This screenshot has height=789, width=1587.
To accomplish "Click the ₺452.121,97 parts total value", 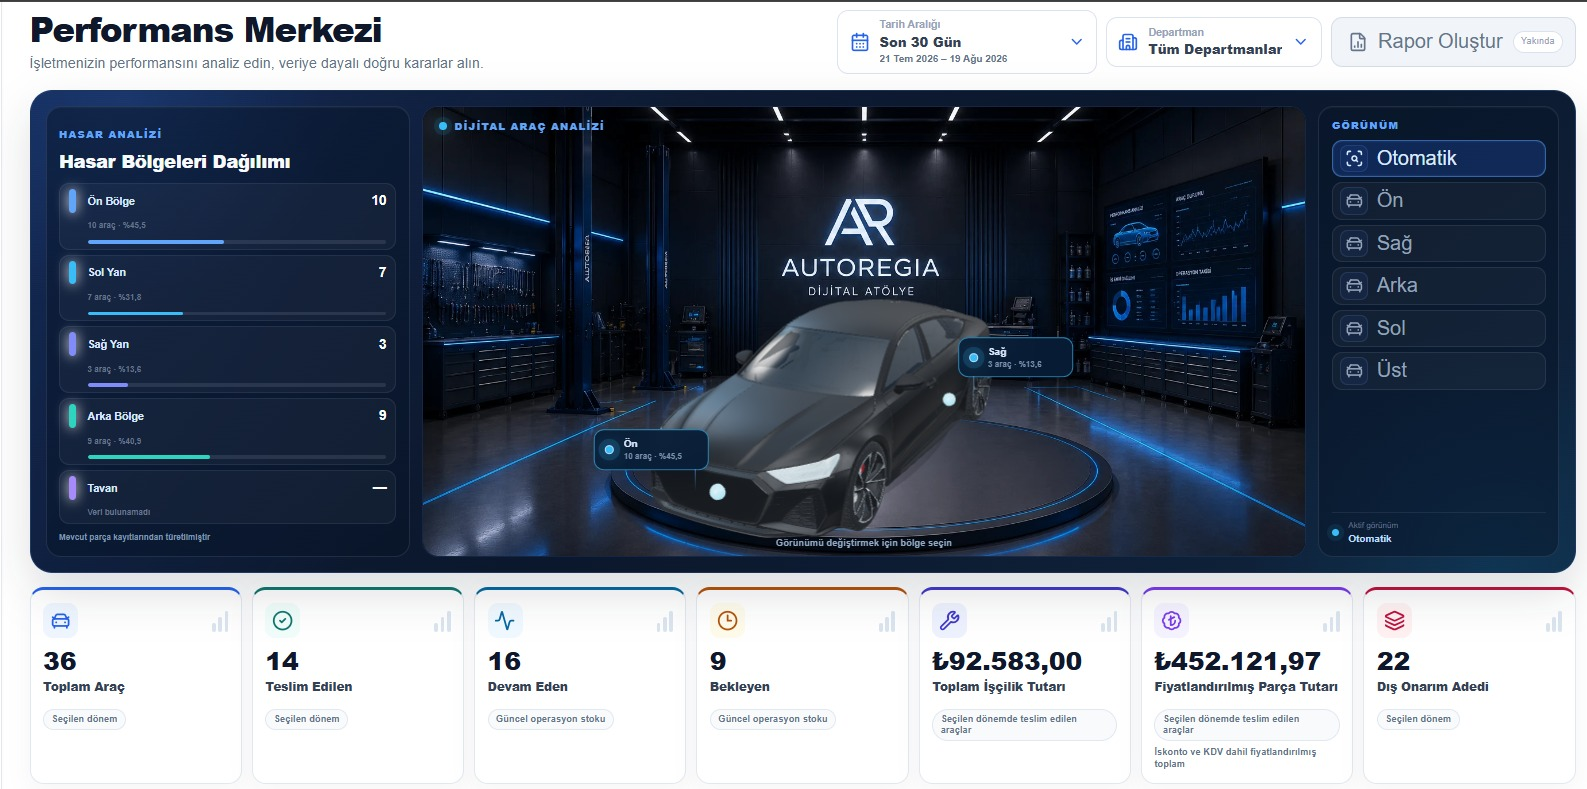I will coord(1237,661).
